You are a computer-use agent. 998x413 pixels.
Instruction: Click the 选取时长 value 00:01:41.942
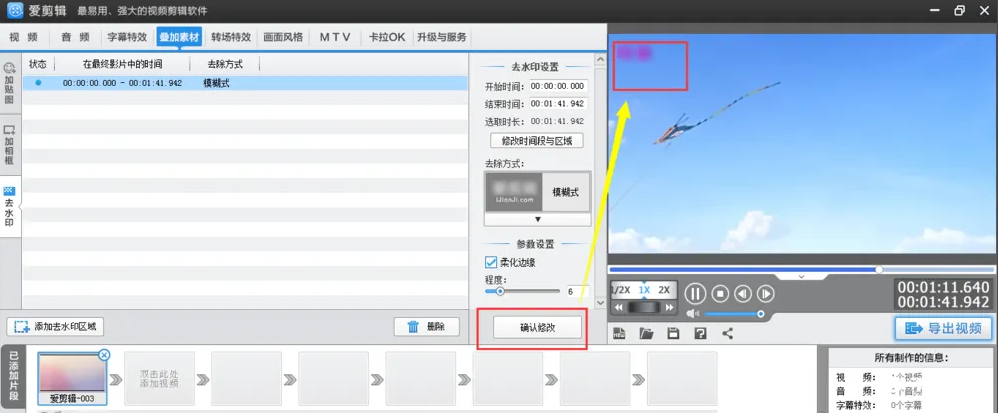pyautogui.click(x=557, y=121)
